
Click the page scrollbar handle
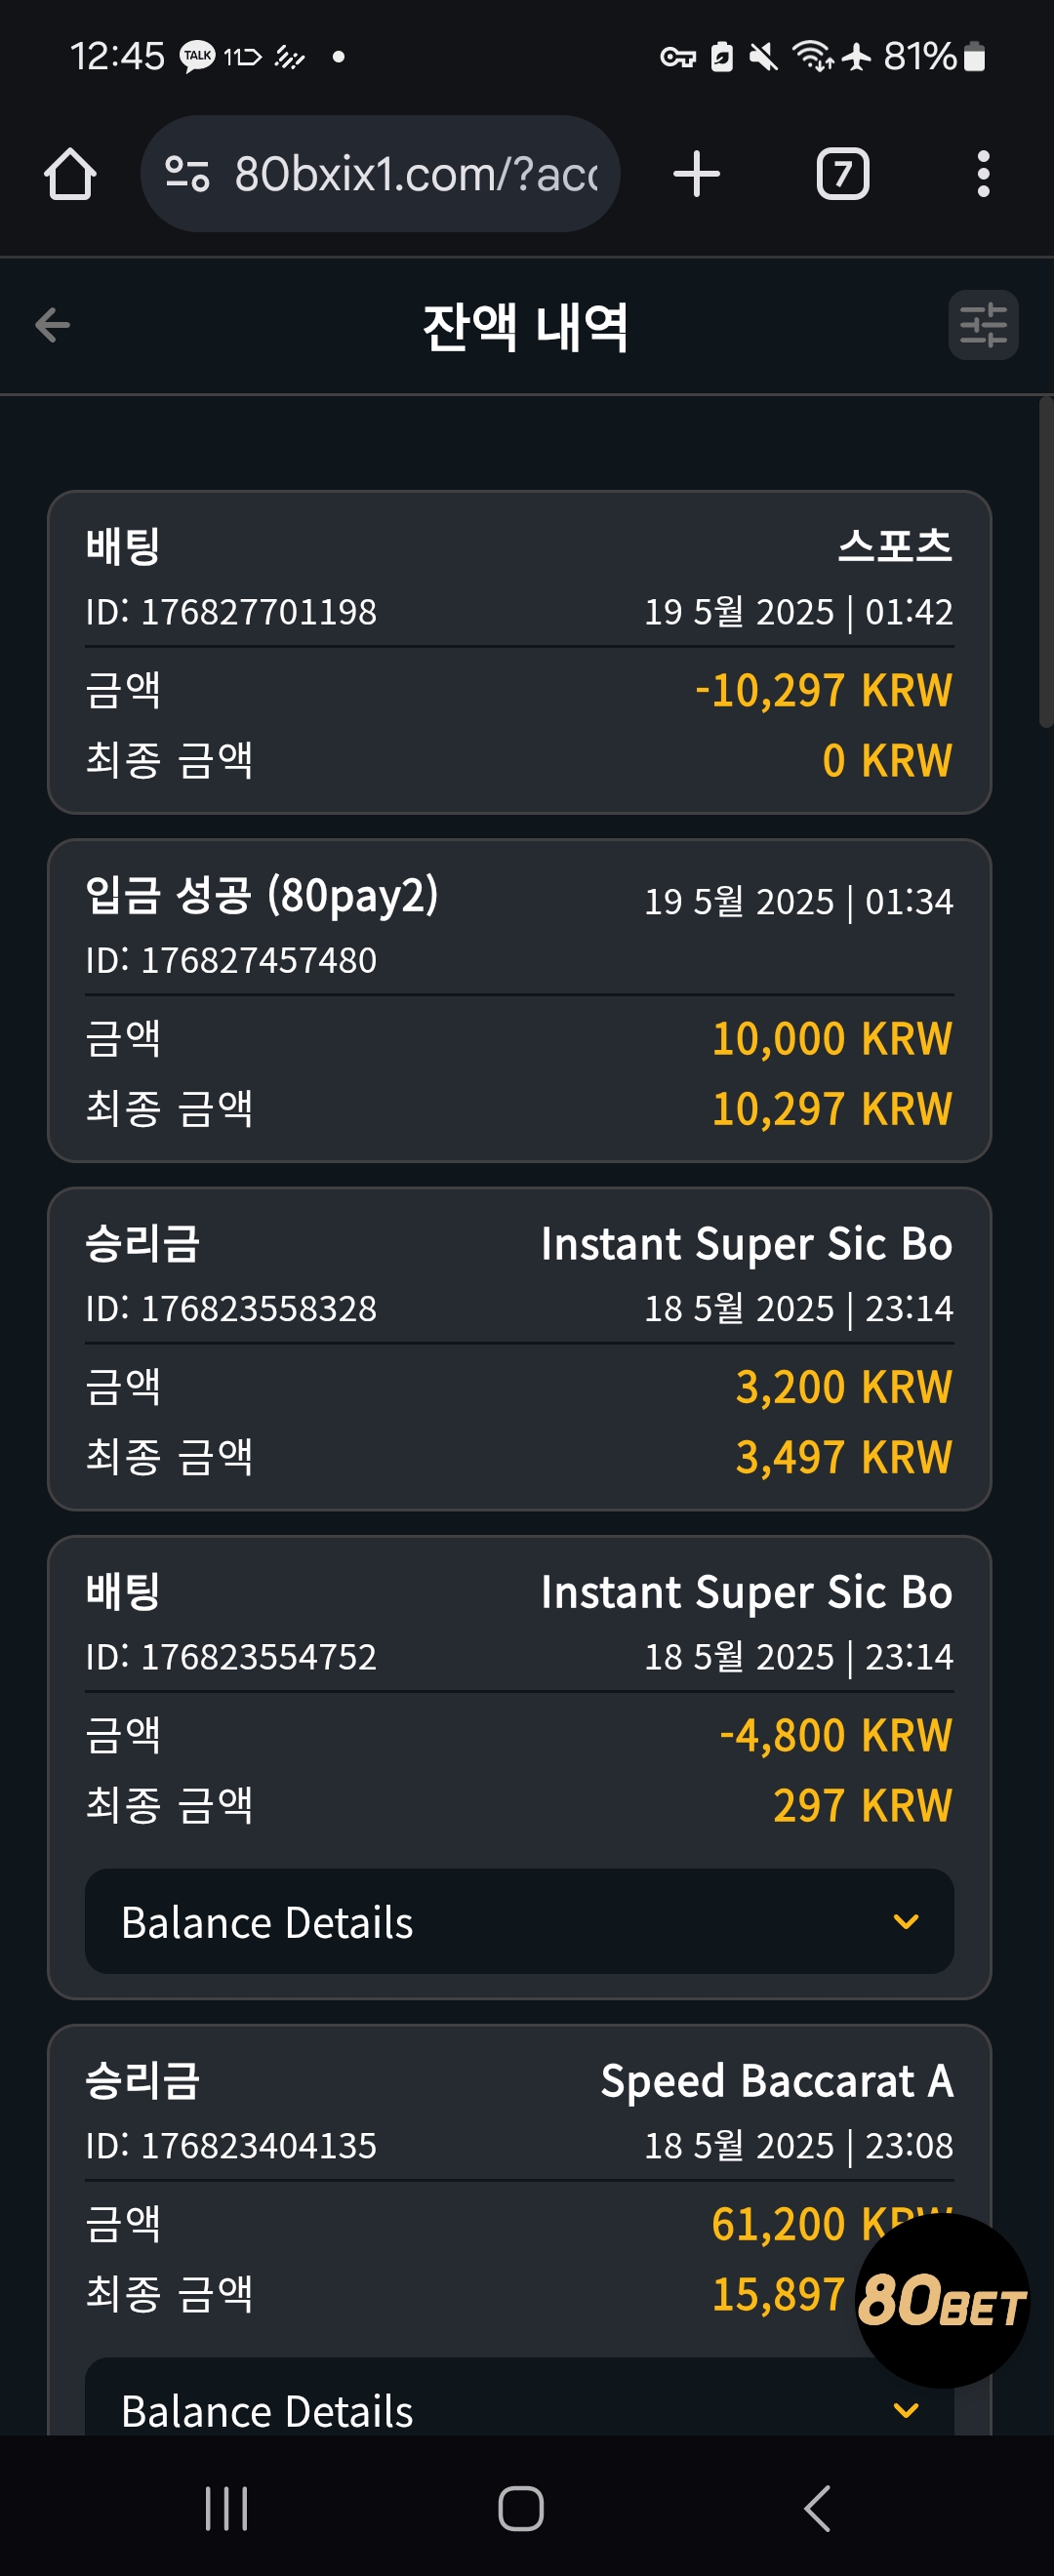point(1046,562)
